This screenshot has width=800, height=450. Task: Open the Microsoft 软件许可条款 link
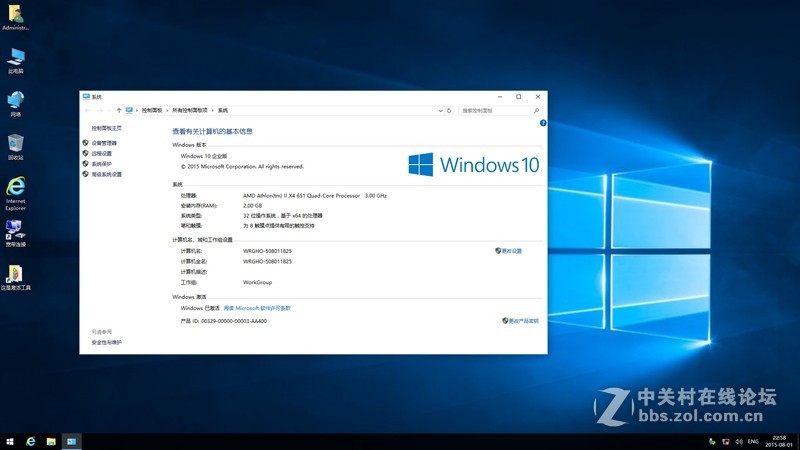click(257, 308)
